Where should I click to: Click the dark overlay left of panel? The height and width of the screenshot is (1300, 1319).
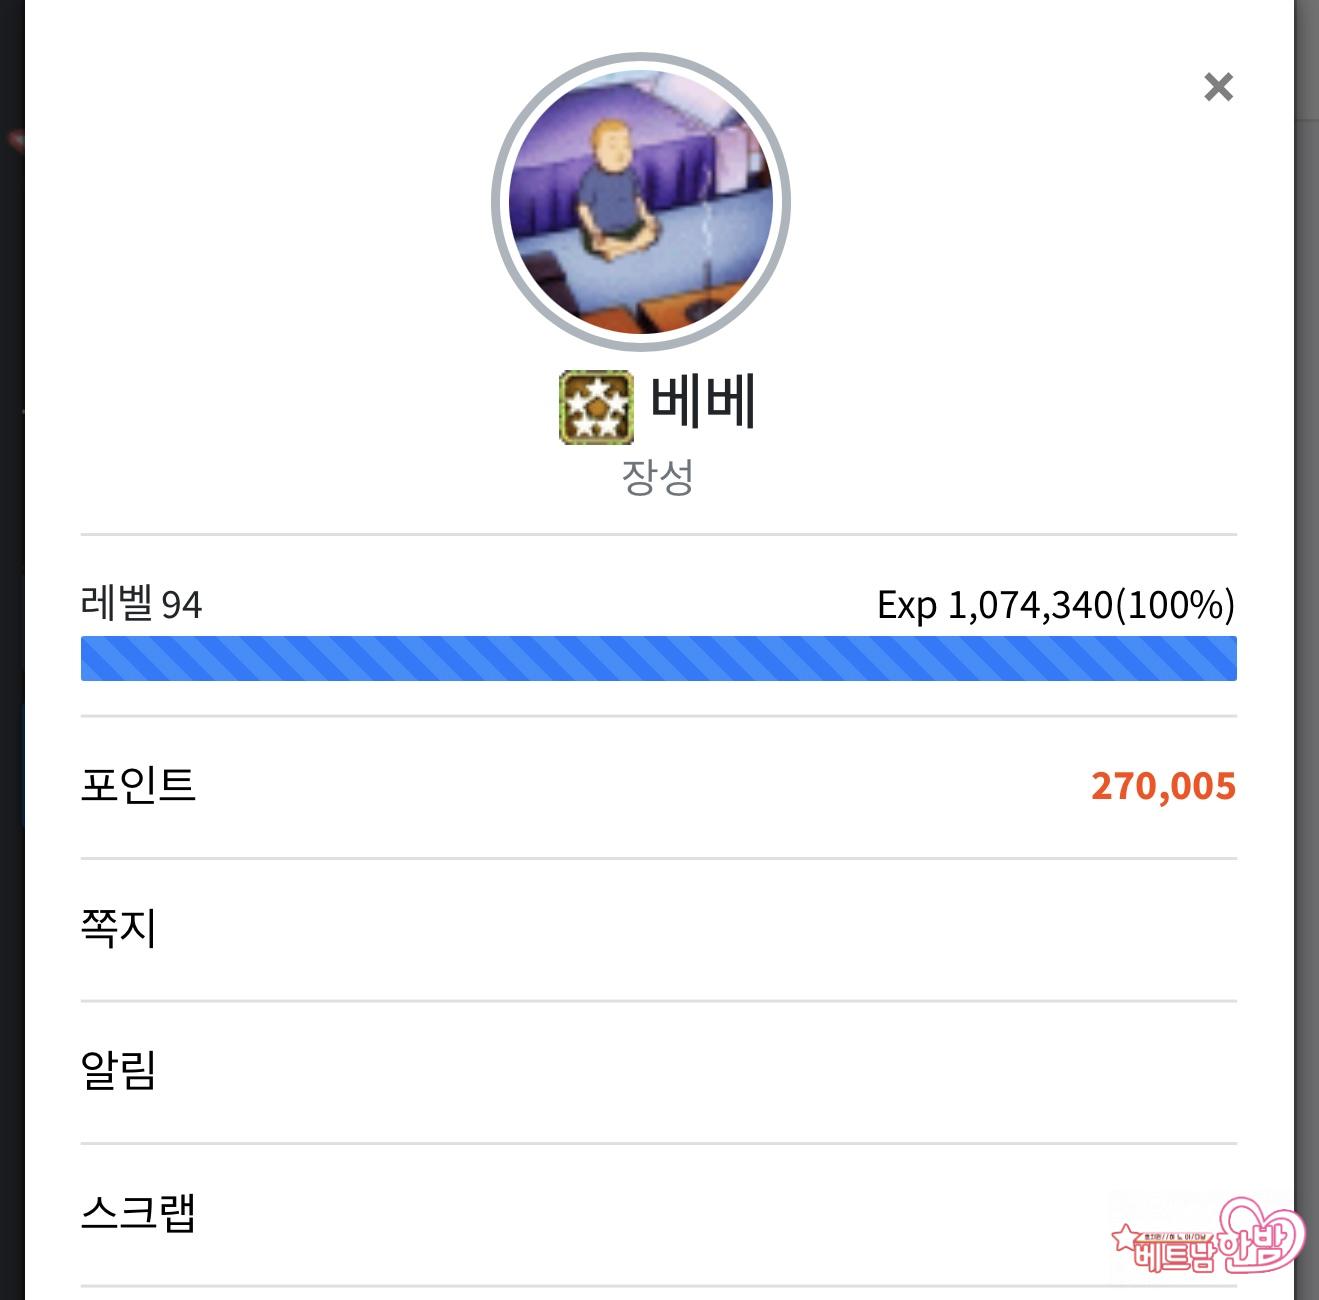12,650
